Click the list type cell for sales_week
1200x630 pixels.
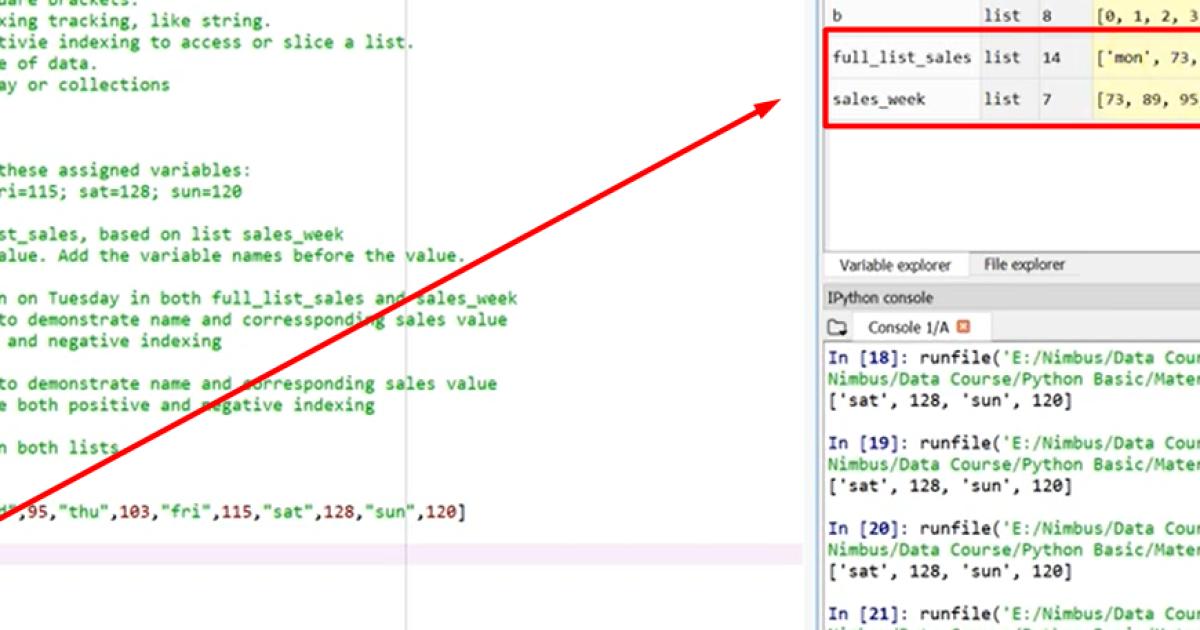tap(1003, 99)
